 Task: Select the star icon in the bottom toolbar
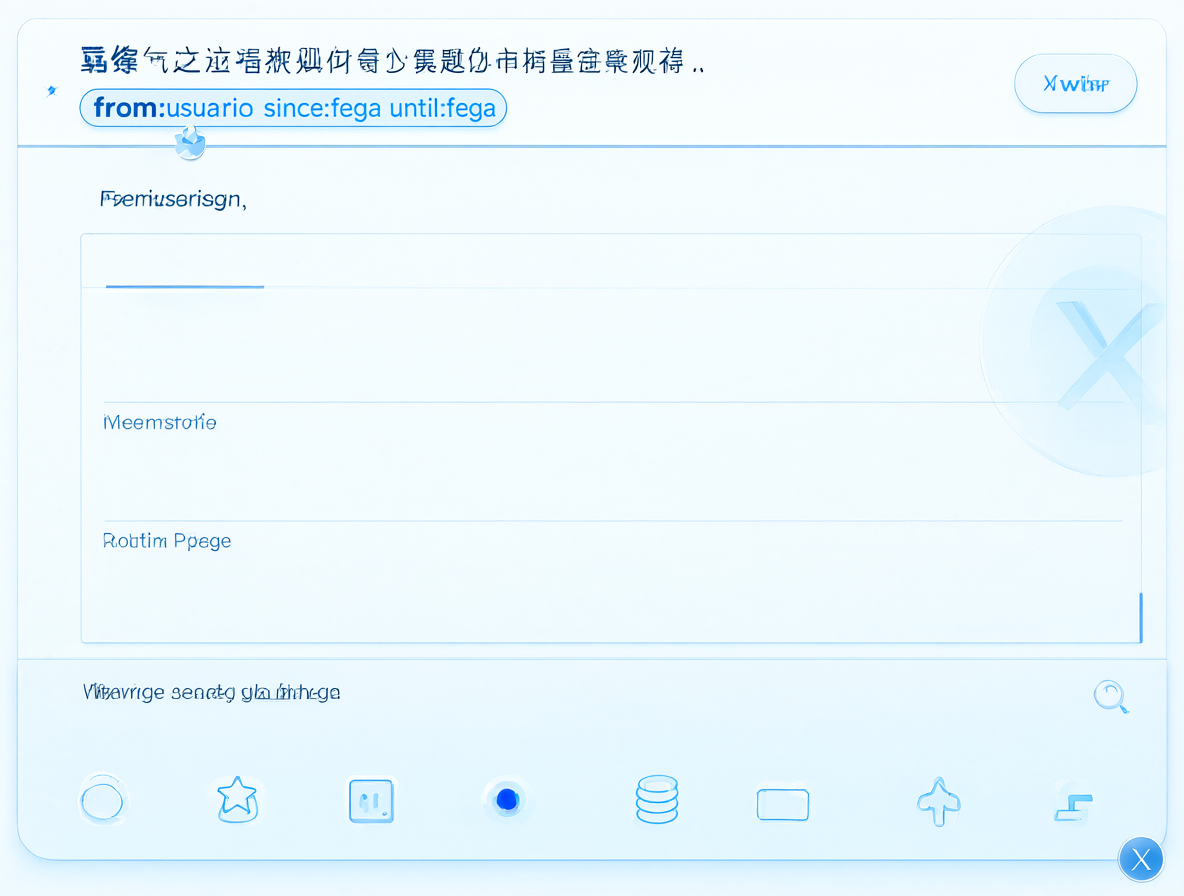point(237,800)
